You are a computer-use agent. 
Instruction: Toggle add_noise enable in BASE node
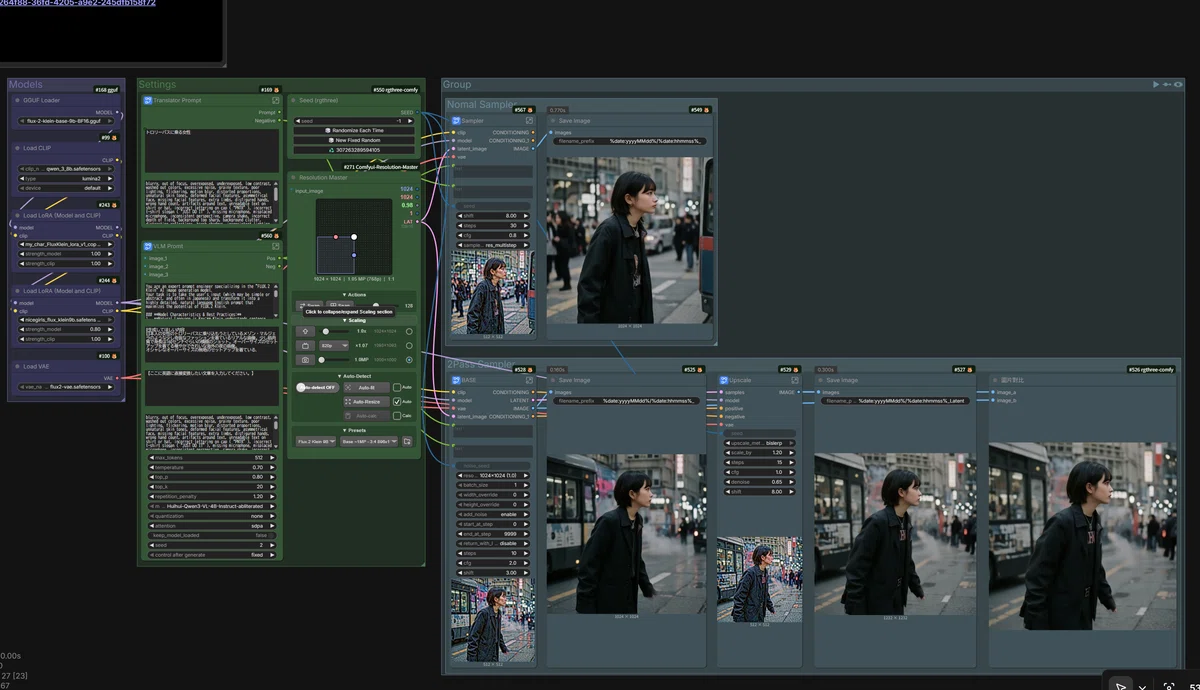(x=491, y=514)
